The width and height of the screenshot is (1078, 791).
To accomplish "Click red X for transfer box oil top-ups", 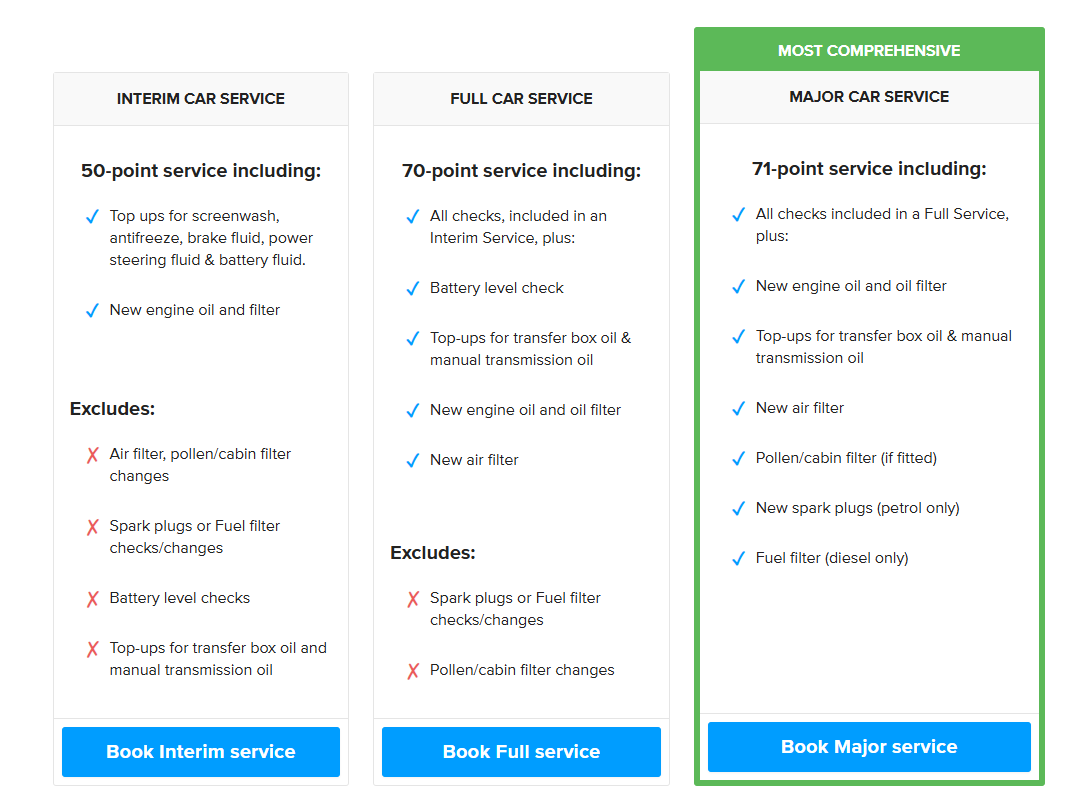I will [x=92, y=649].
